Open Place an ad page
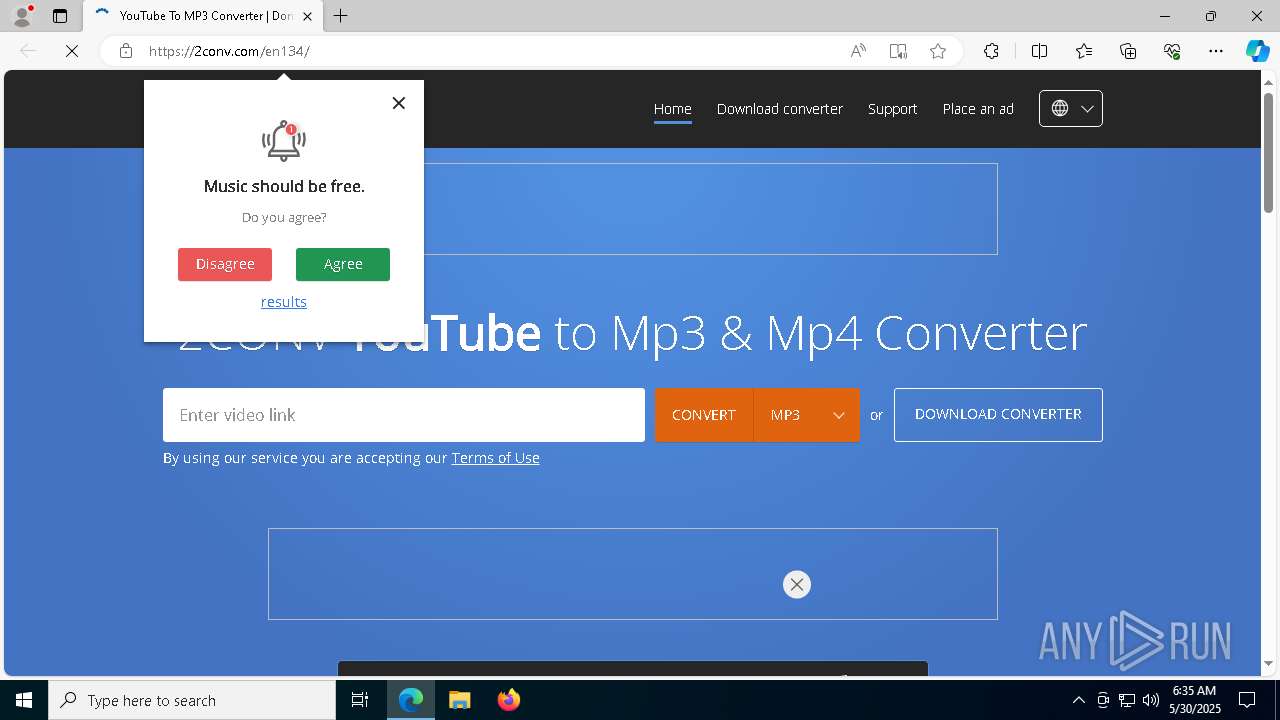Image resolution: width=1280 pixels, height=720 pixels. click(x=978, y=109)
